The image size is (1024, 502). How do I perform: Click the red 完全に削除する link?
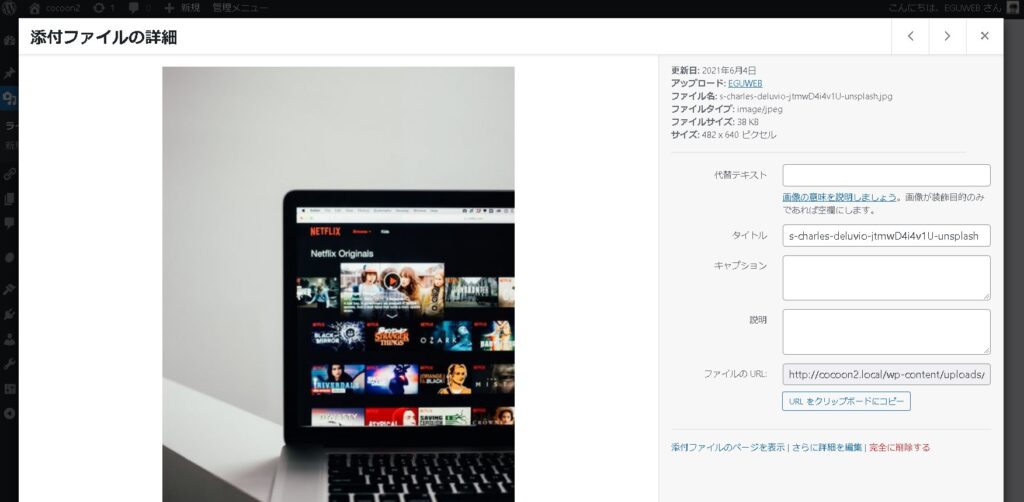pos(899,447)
